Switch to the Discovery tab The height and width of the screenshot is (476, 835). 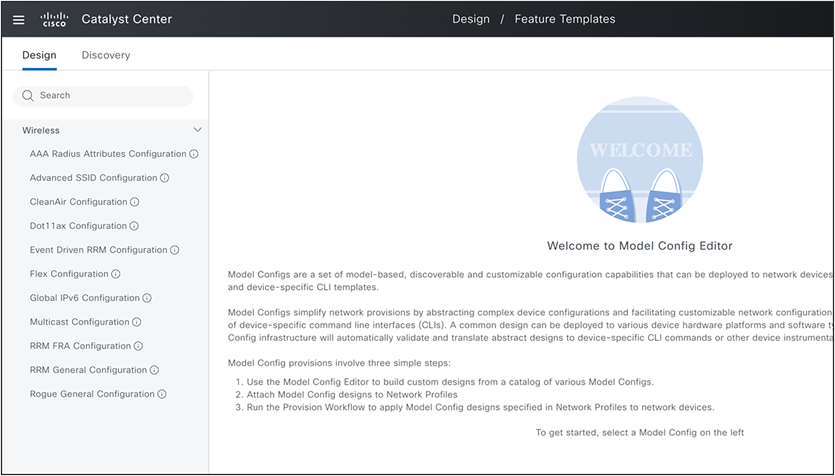pyautogui.click(x=105, y=55)
